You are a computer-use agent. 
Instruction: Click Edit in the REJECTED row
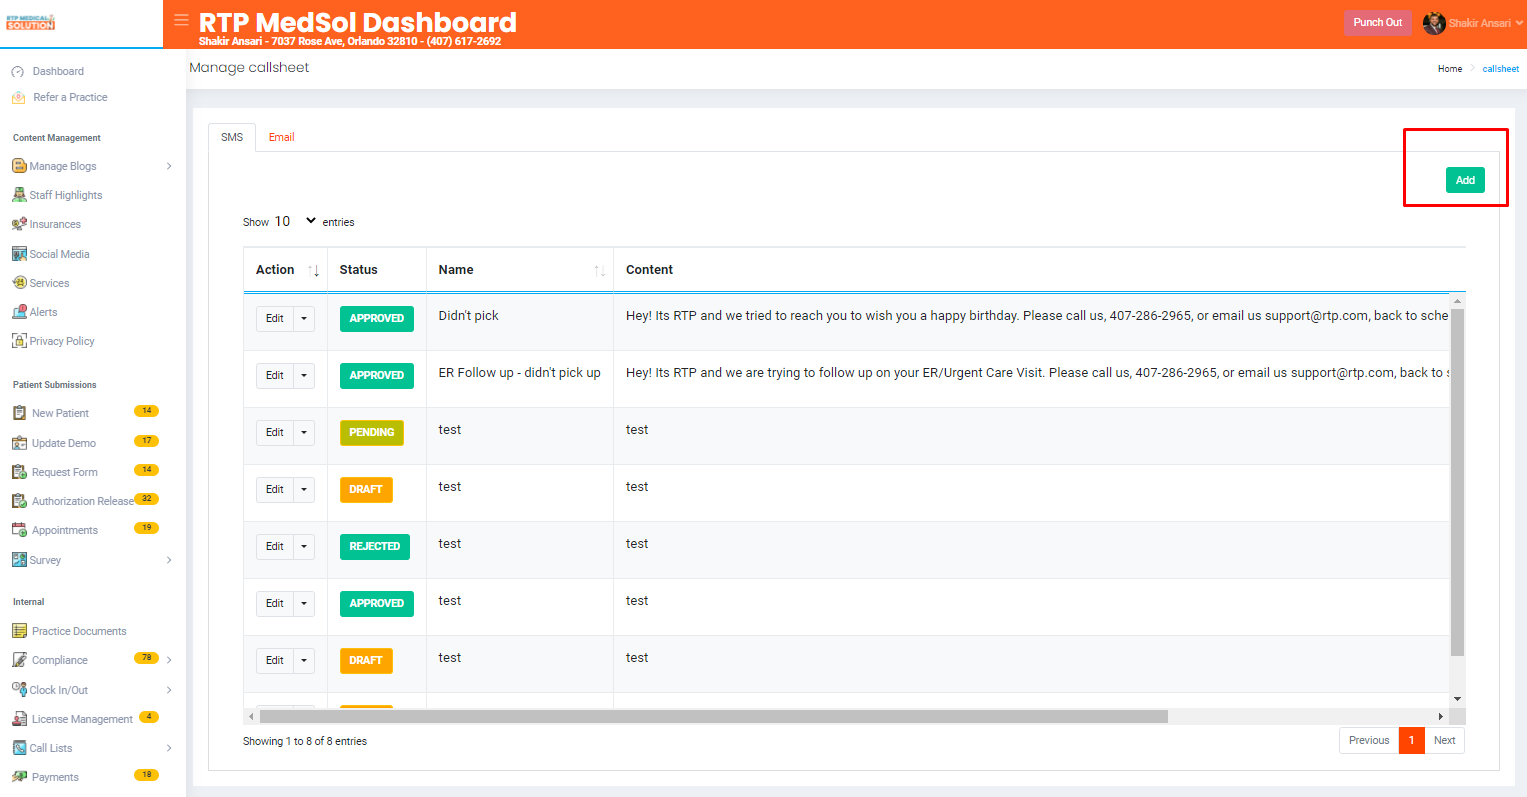tap(275, 546)
